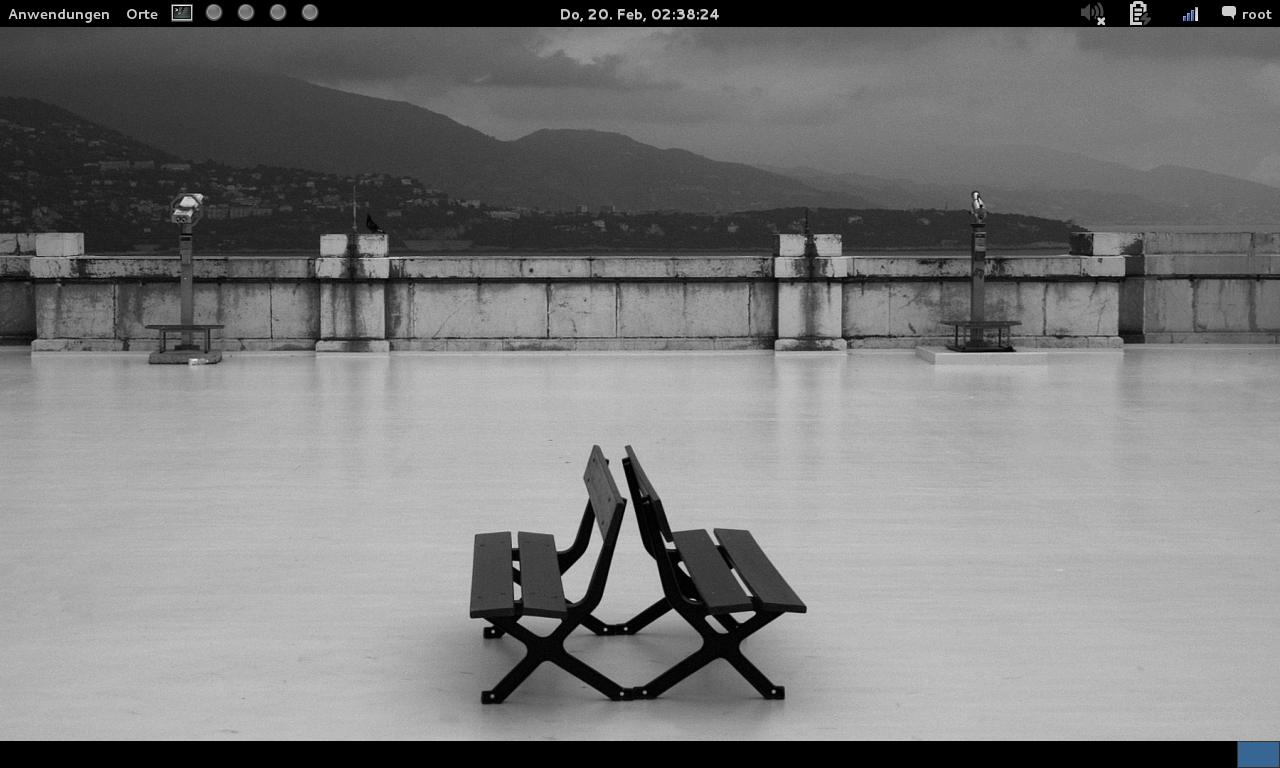This screenshot has width=1280, height=768.
Task: Open the muted volume speaker indicator
Action: point(1092,13)
